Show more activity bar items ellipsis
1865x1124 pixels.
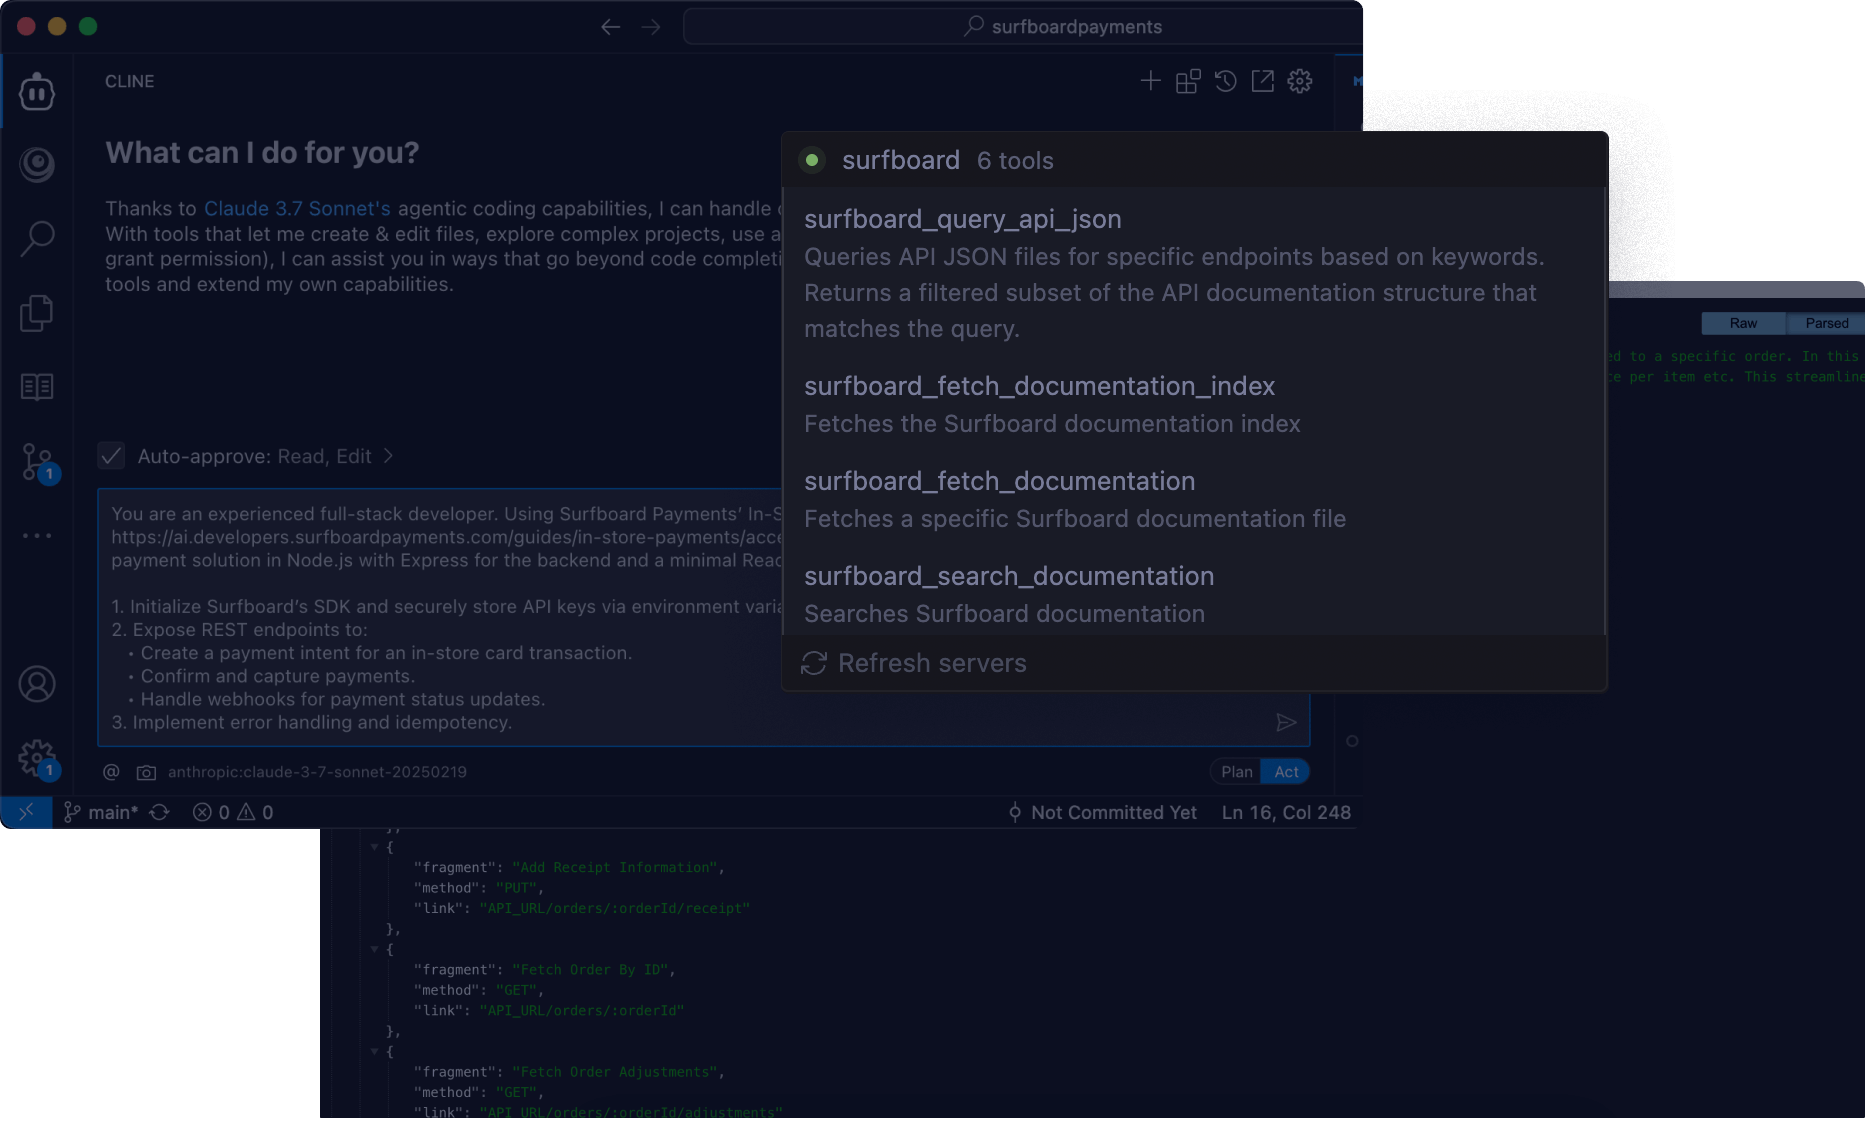37,536
